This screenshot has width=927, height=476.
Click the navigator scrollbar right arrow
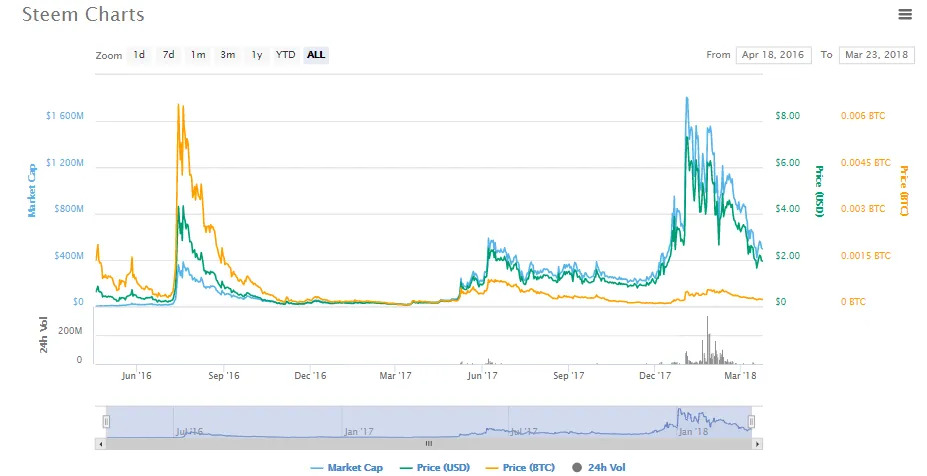[757, 443]
